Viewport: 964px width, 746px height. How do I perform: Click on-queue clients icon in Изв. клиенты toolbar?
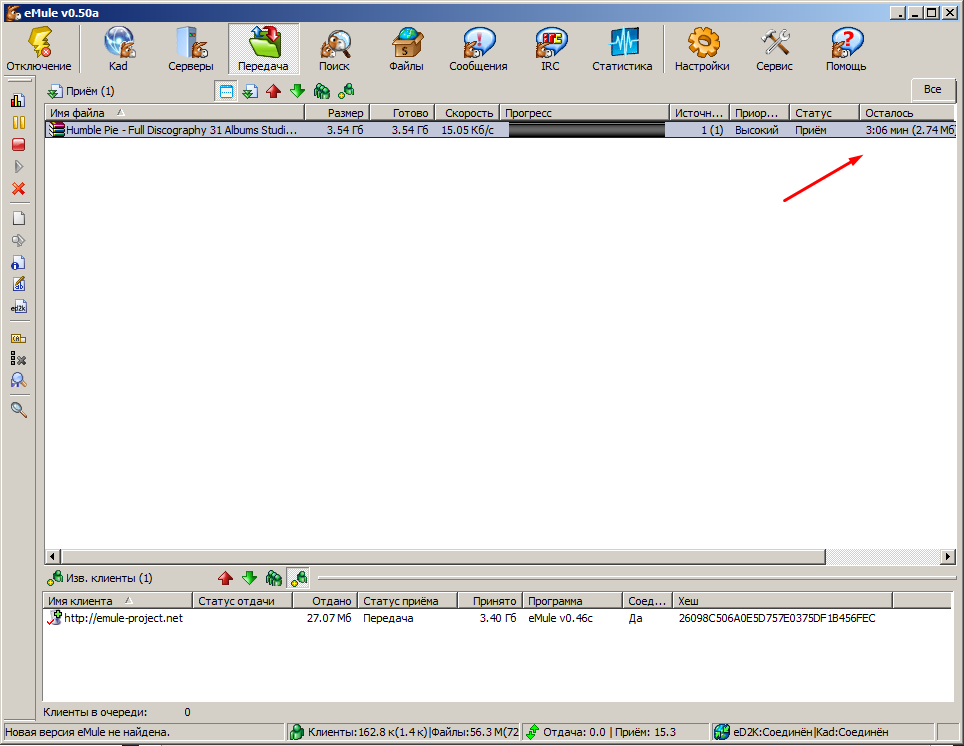tap(274, 578)
